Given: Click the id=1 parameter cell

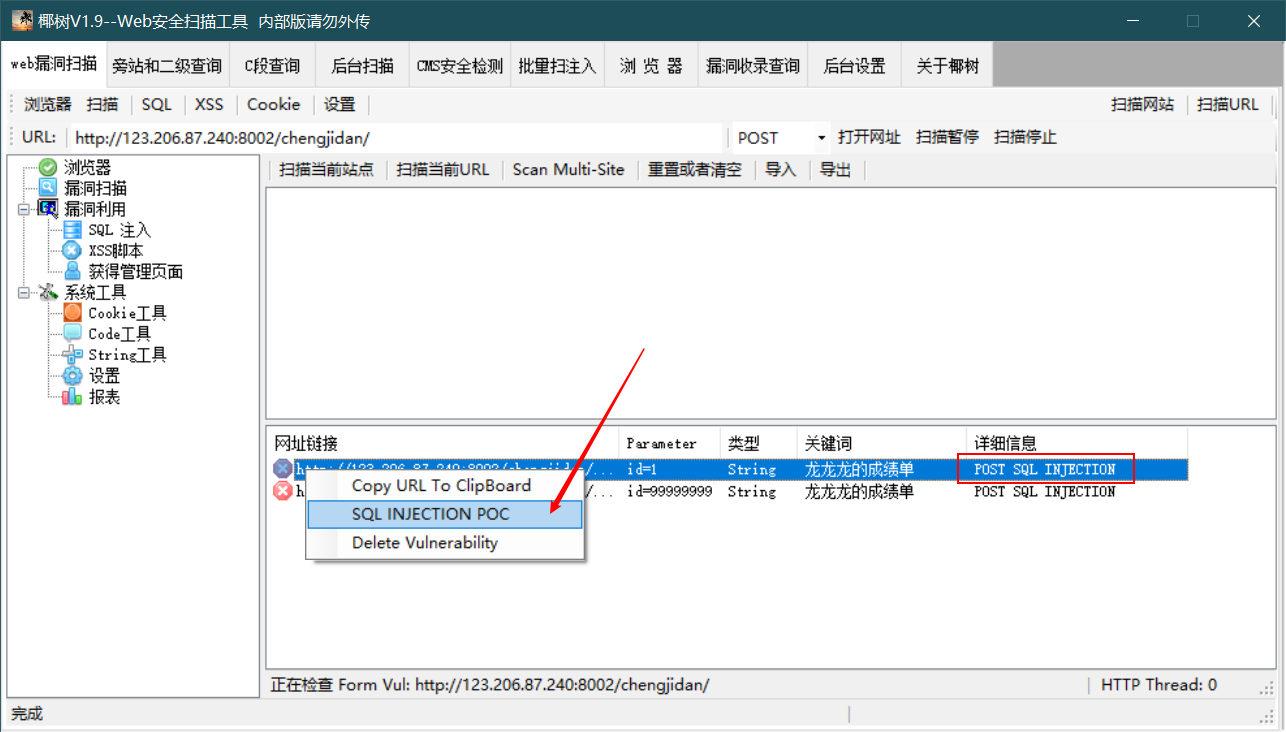Looking at the screenshot, I should point(642,470).
